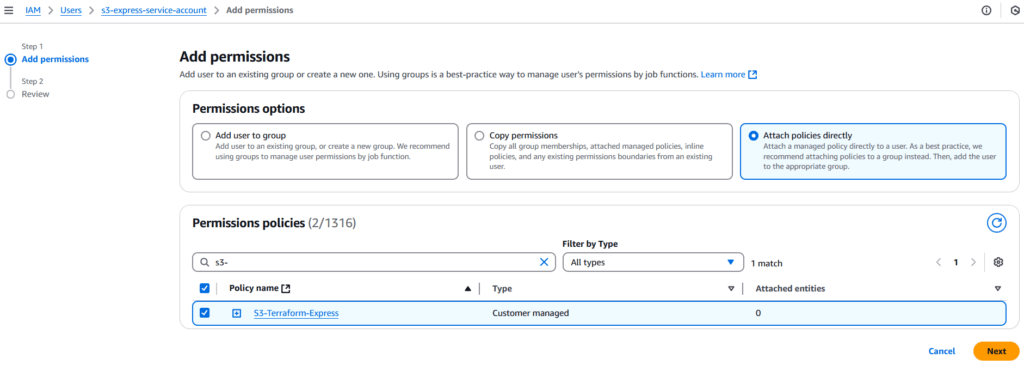Toggle the select-all policies checkbox
Image resolution: width=1024 pixels, height=383 pixels.
204,288
